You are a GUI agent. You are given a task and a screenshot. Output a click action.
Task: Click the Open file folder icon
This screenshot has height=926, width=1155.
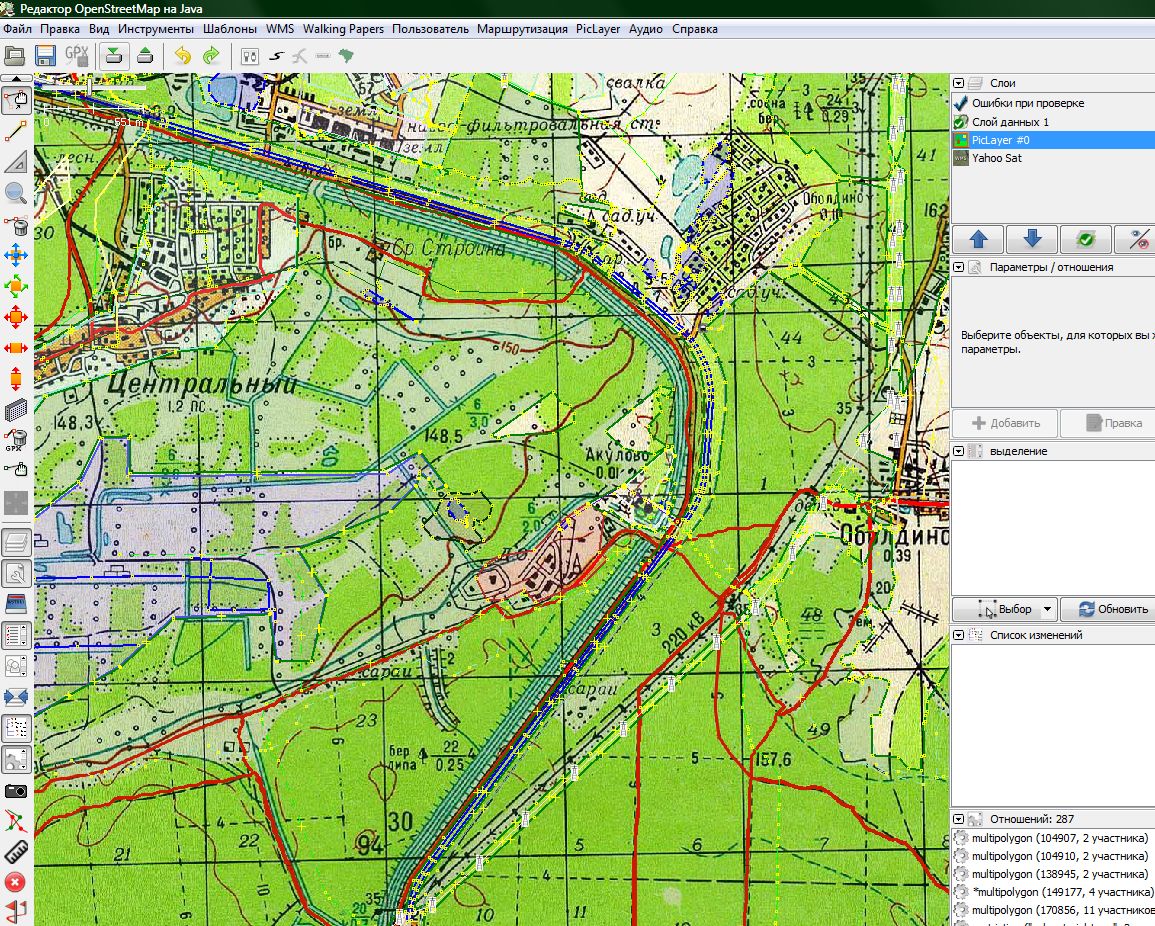click(x=15, y=55)
